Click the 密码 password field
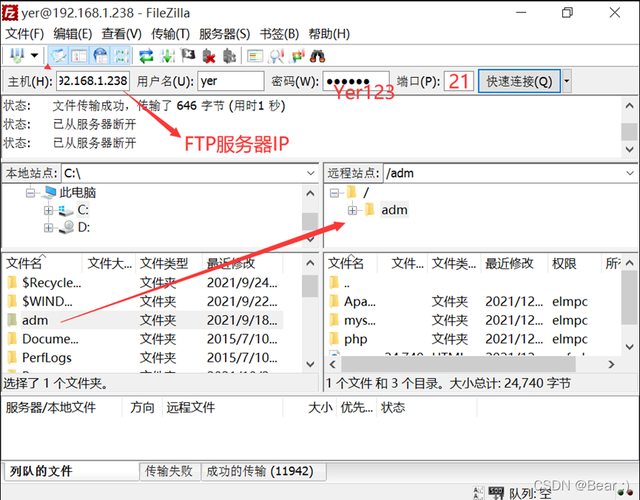Viewport: 640px width, 500px height. pos(356,81)
